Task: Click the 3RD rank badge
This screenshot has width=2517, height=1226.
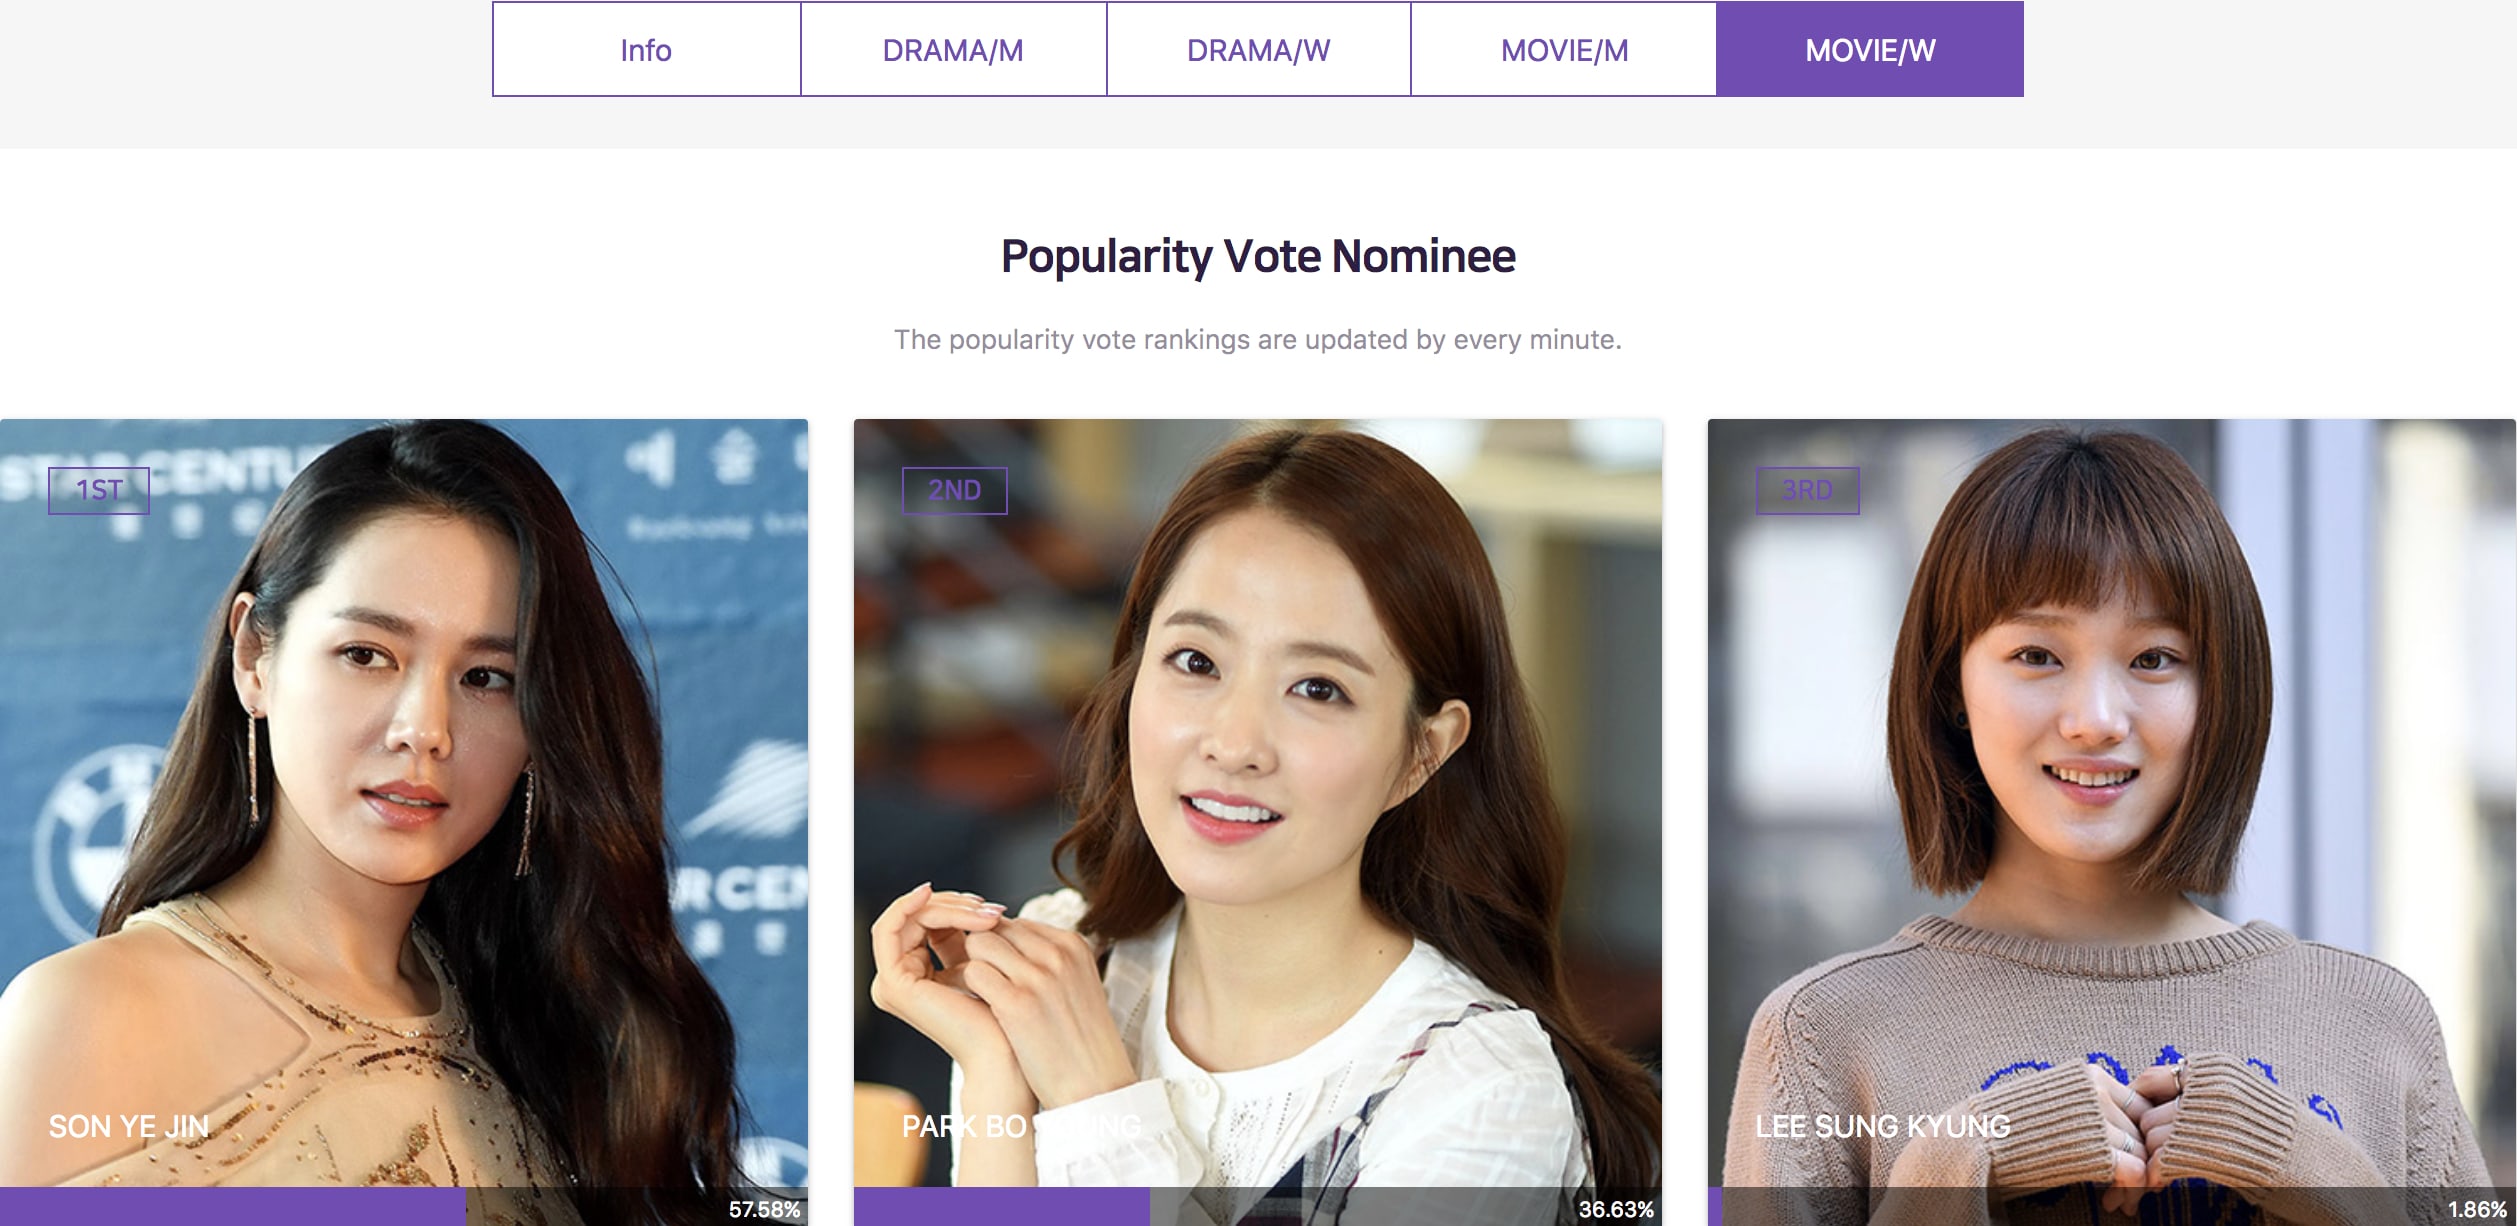Action: pos(1807,491)
